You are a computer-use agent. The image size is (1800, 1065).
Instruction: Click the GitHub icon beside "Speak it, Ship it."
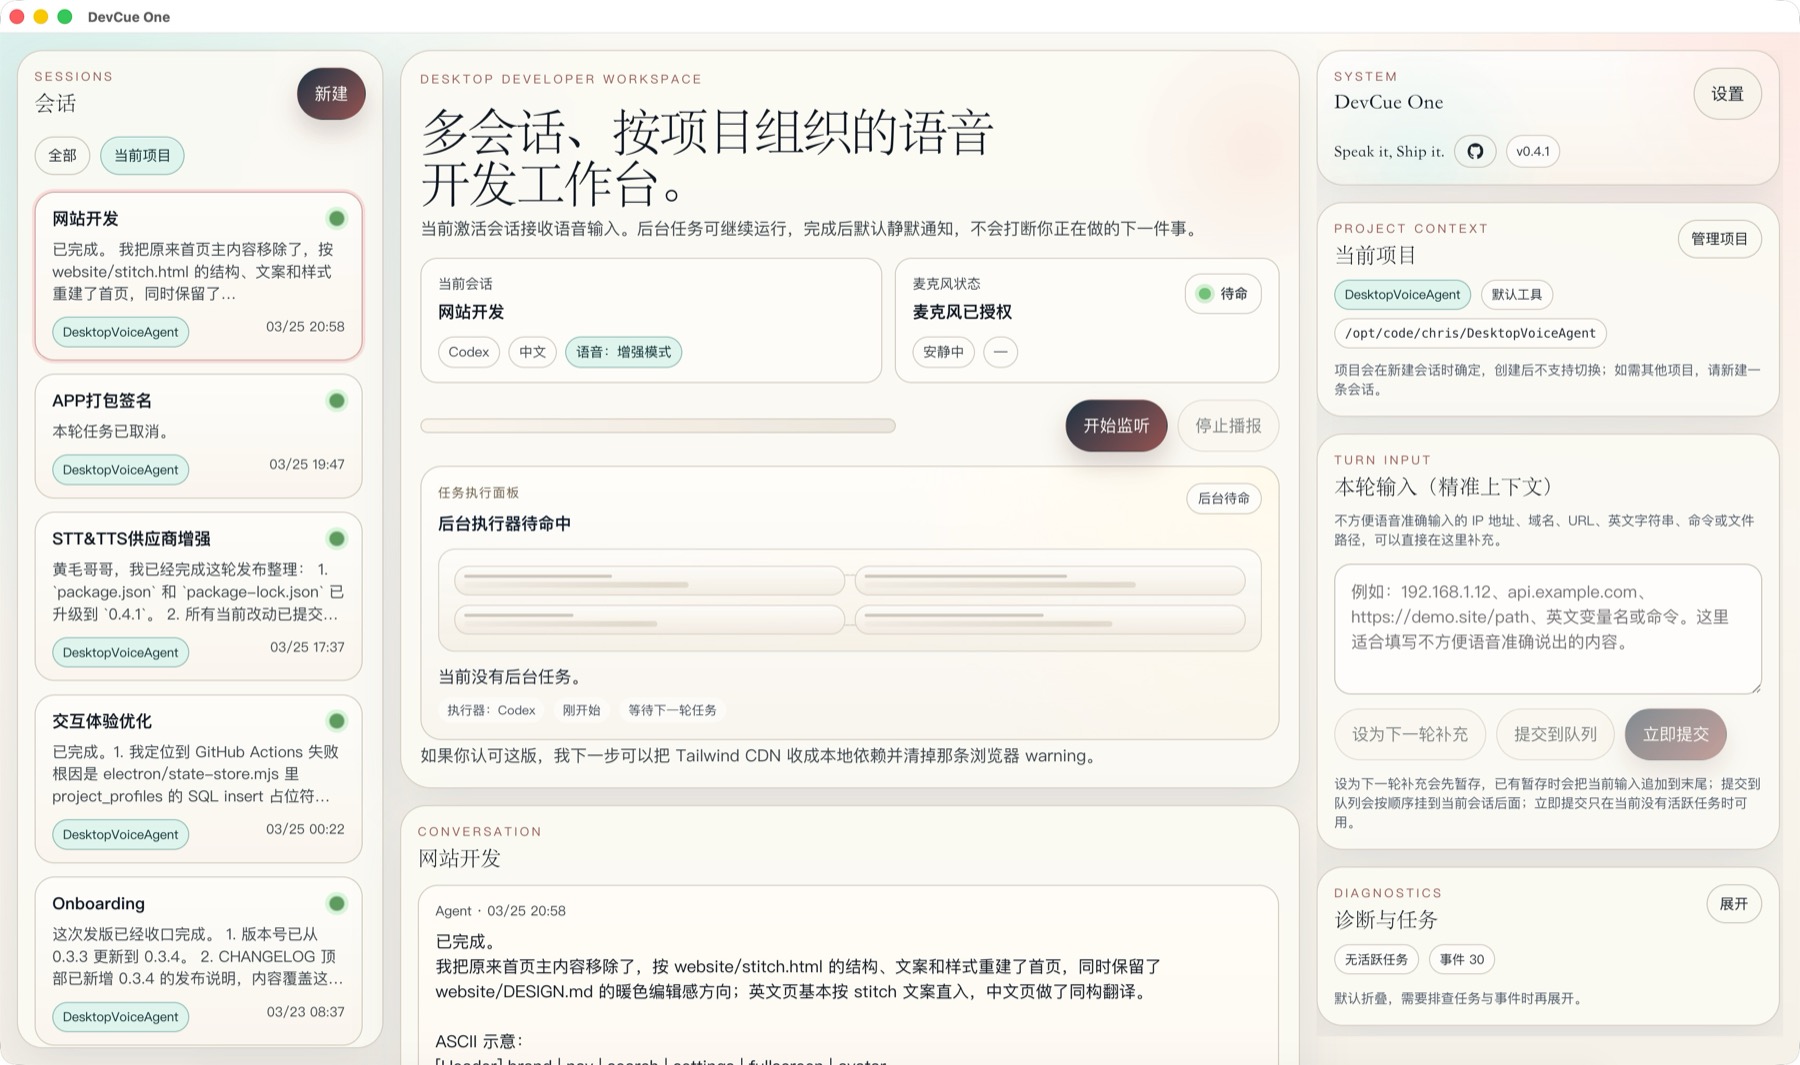(1473, 151)
